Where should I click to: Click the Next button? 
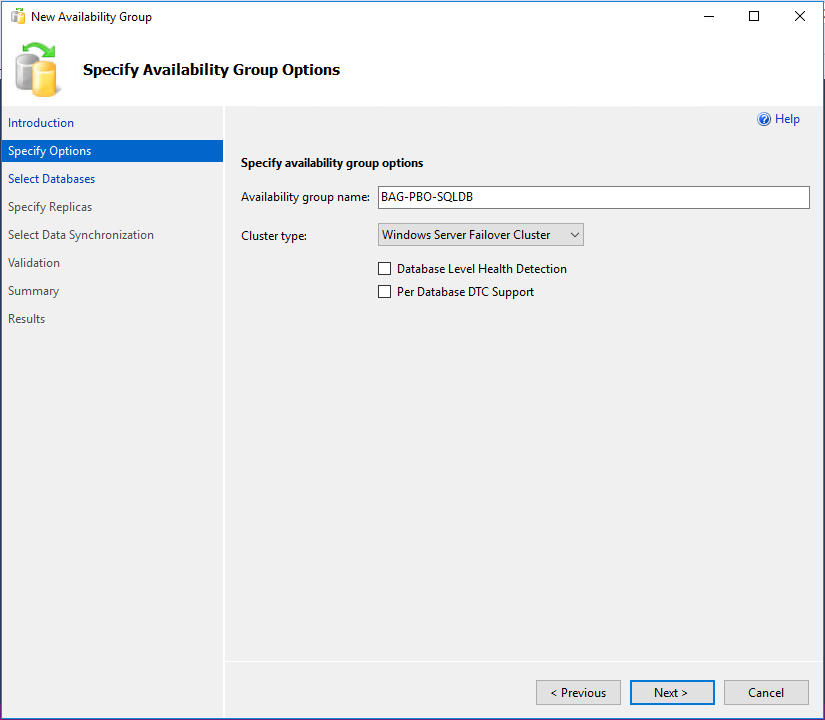tap(672, 693)
